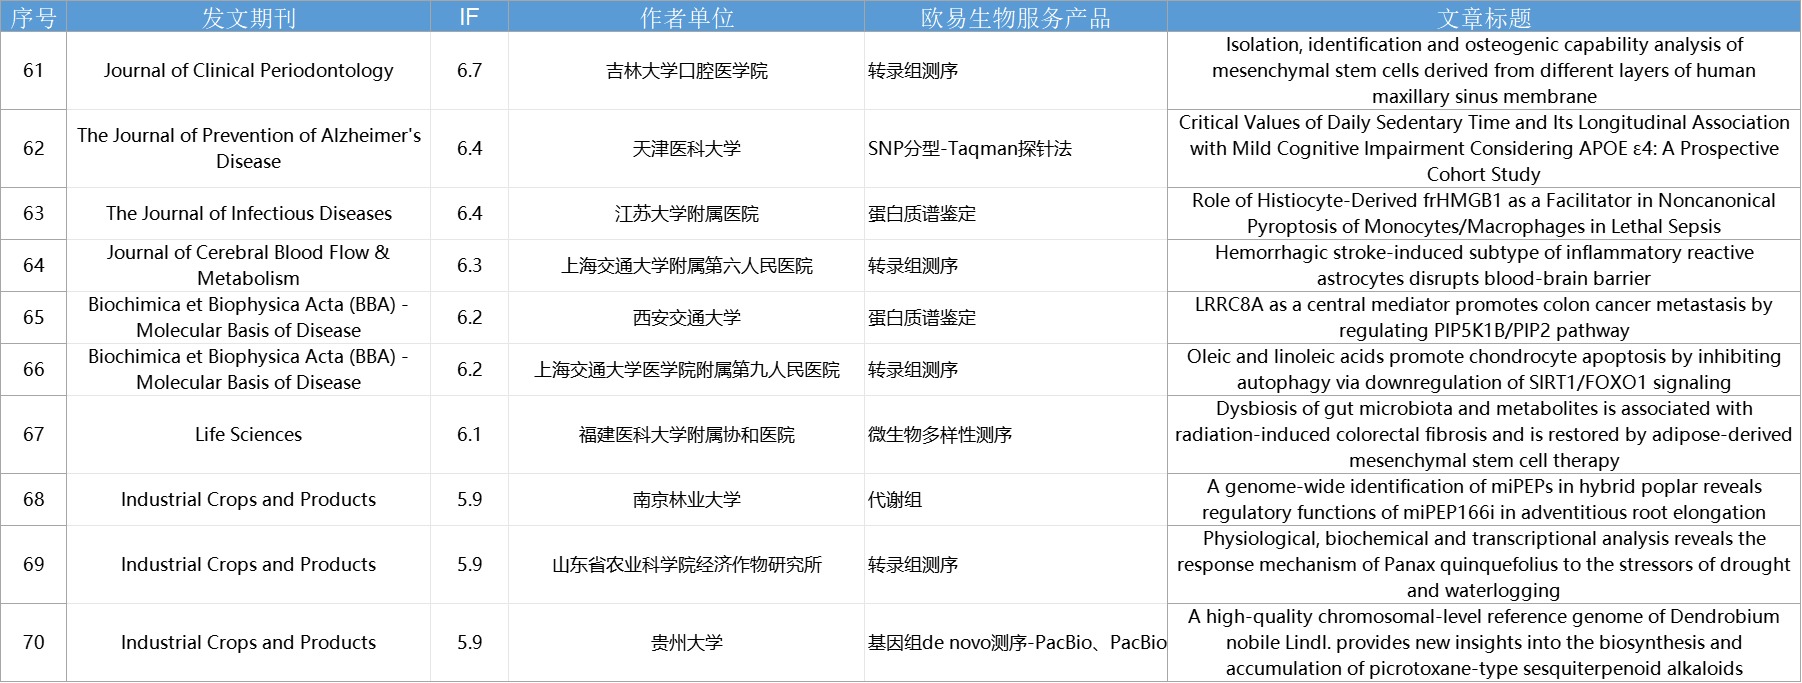
Task: Click the IF value 6.1
Action: coord(469,435)
